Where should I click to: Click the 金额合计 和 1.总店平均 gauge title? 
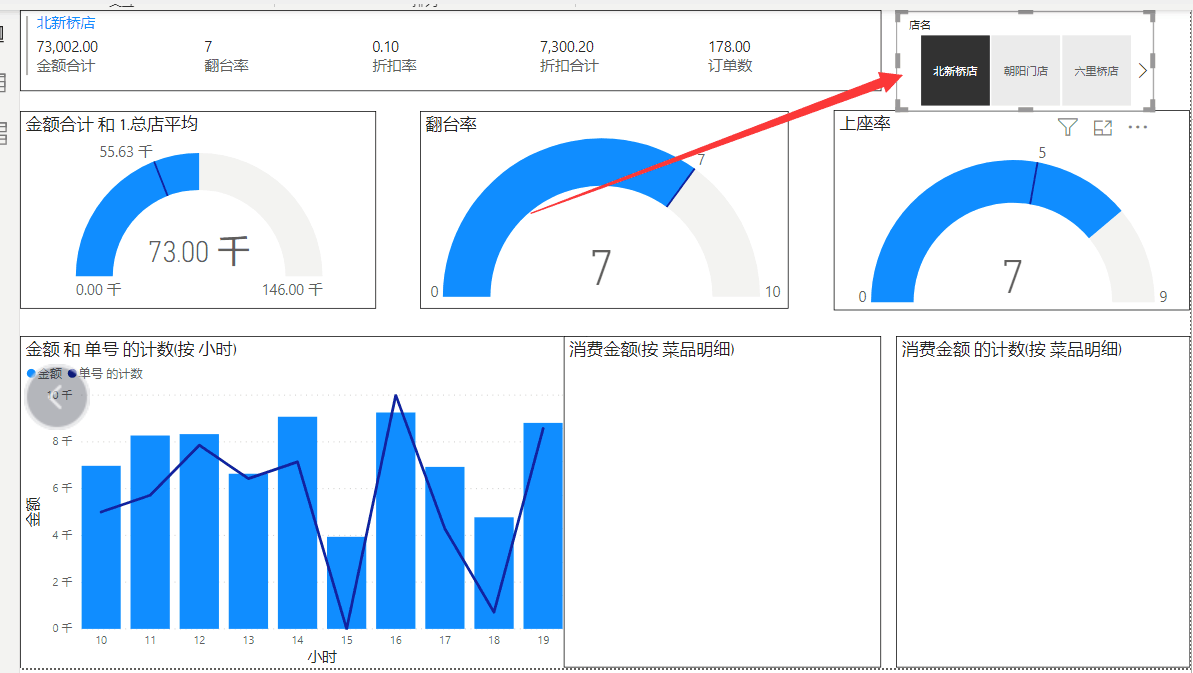point(112,124)
